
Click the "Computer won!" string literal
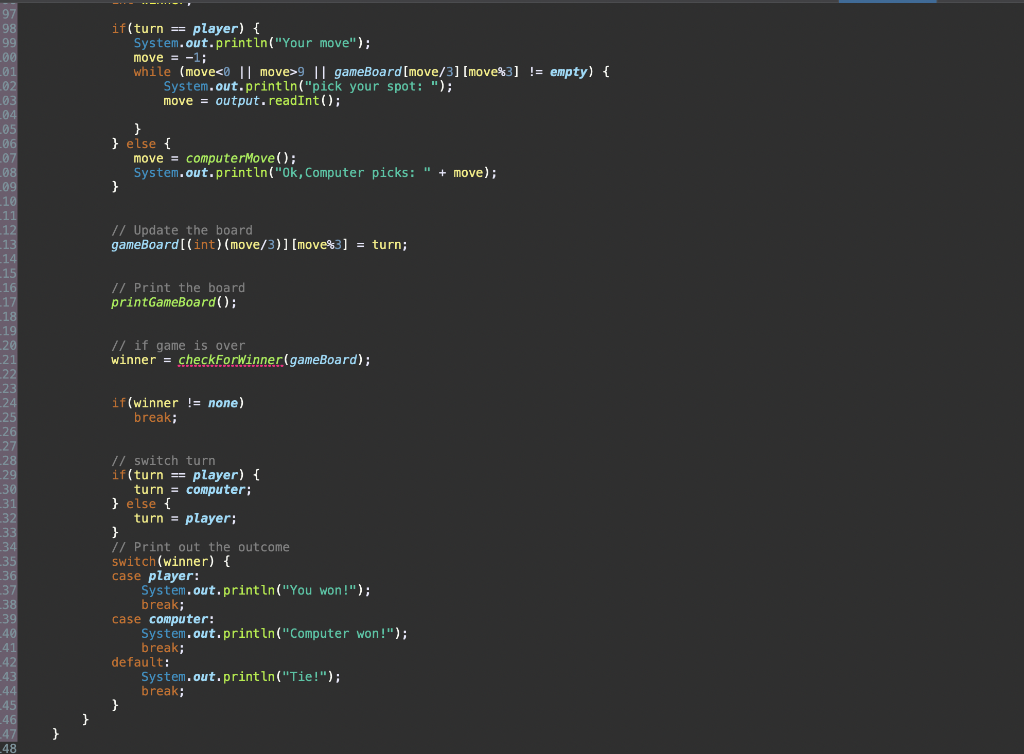pyautogui.click(x=338, y=633)
